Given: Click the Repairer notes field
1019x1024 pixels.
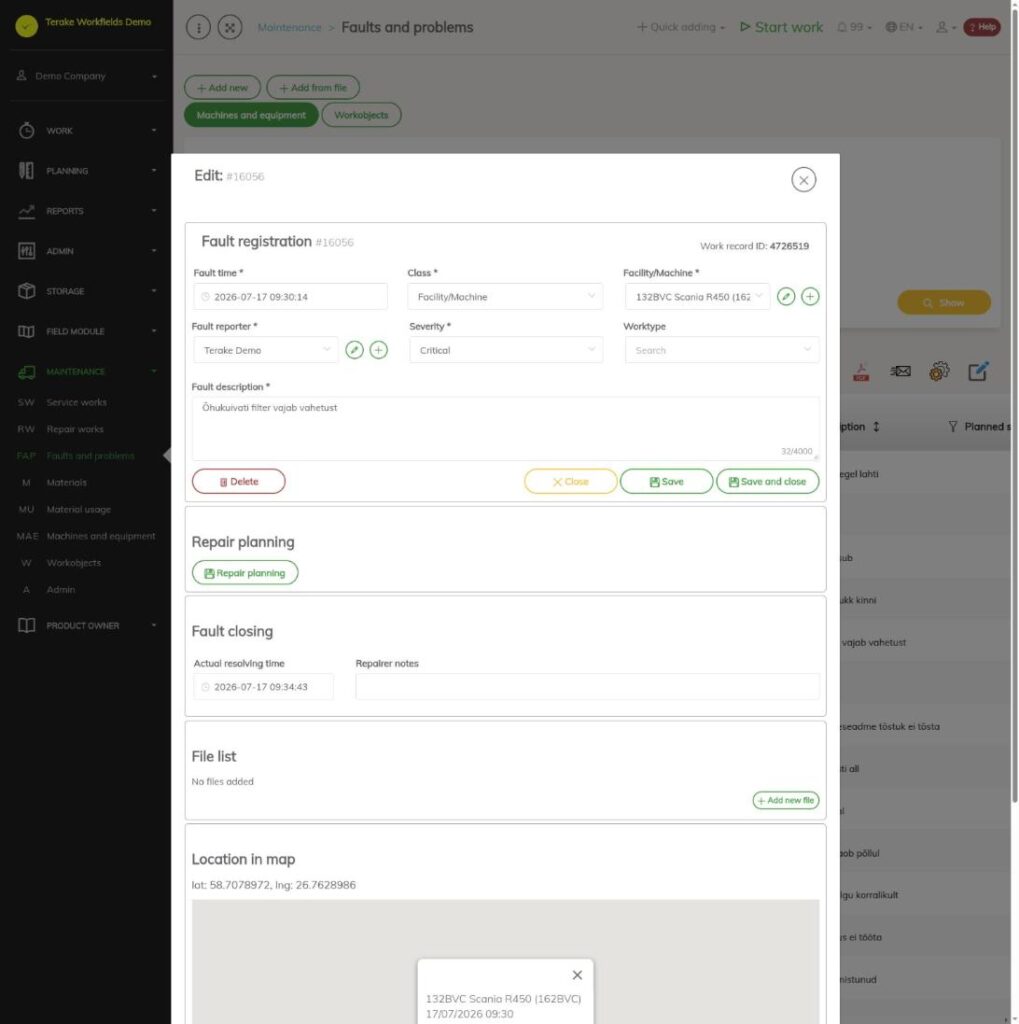Looking at the screenshot, I should pos(587,687).
